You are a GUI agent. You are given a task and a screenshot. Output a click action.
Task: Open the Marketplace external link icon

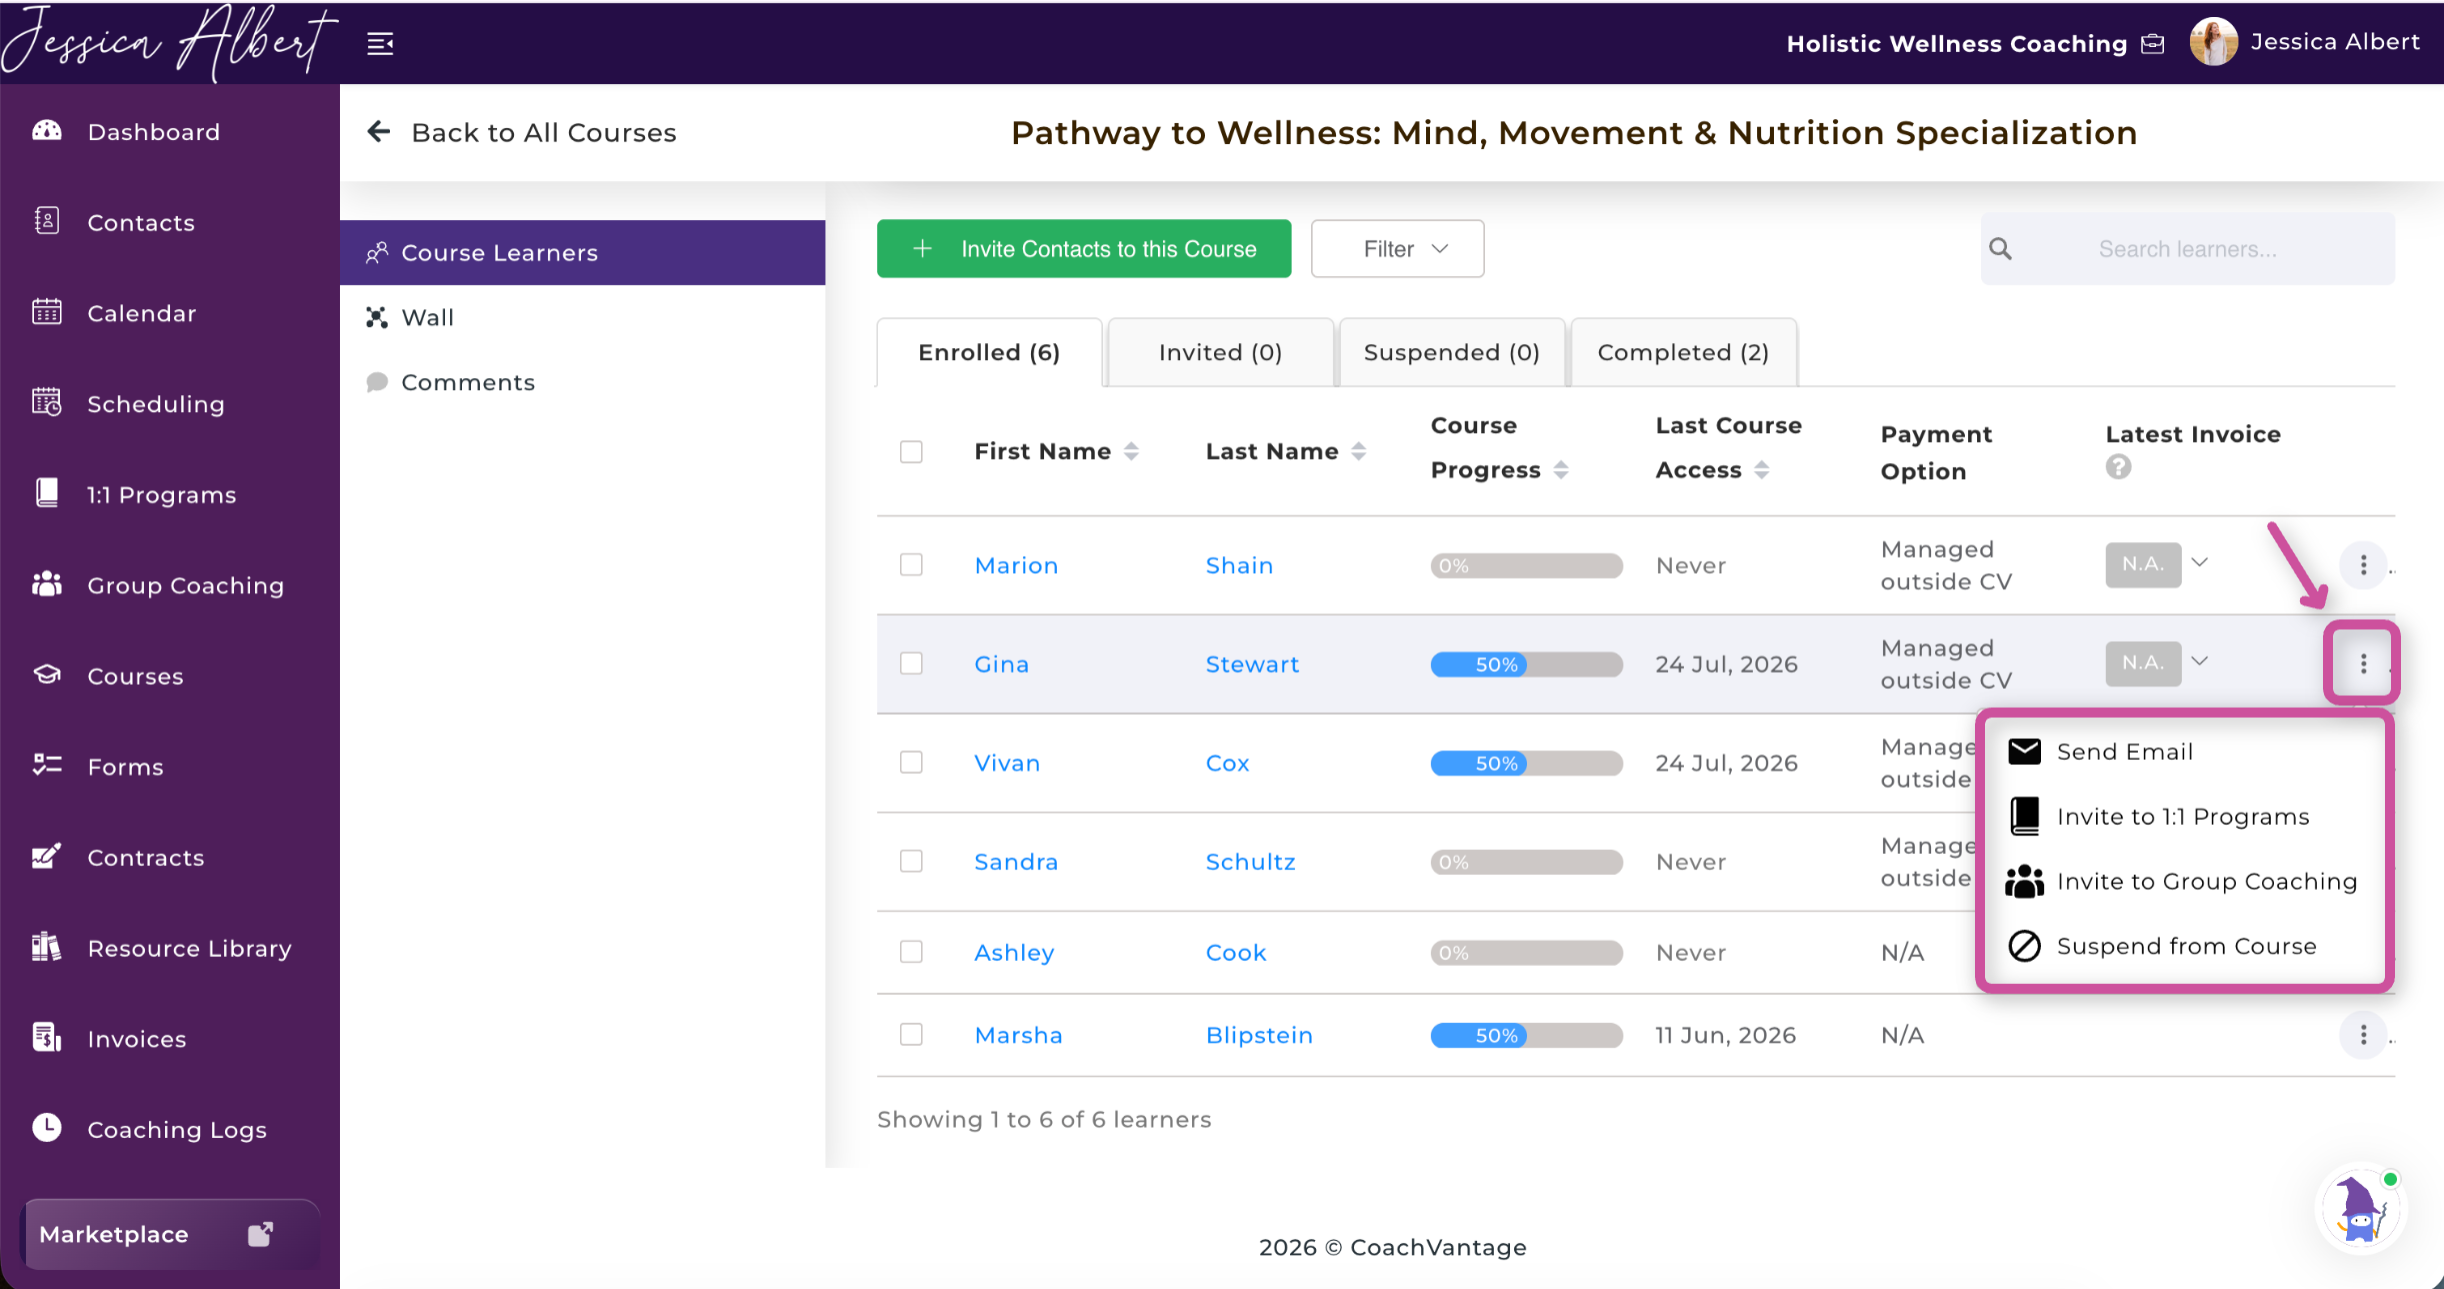click(x=260, y=1234)
